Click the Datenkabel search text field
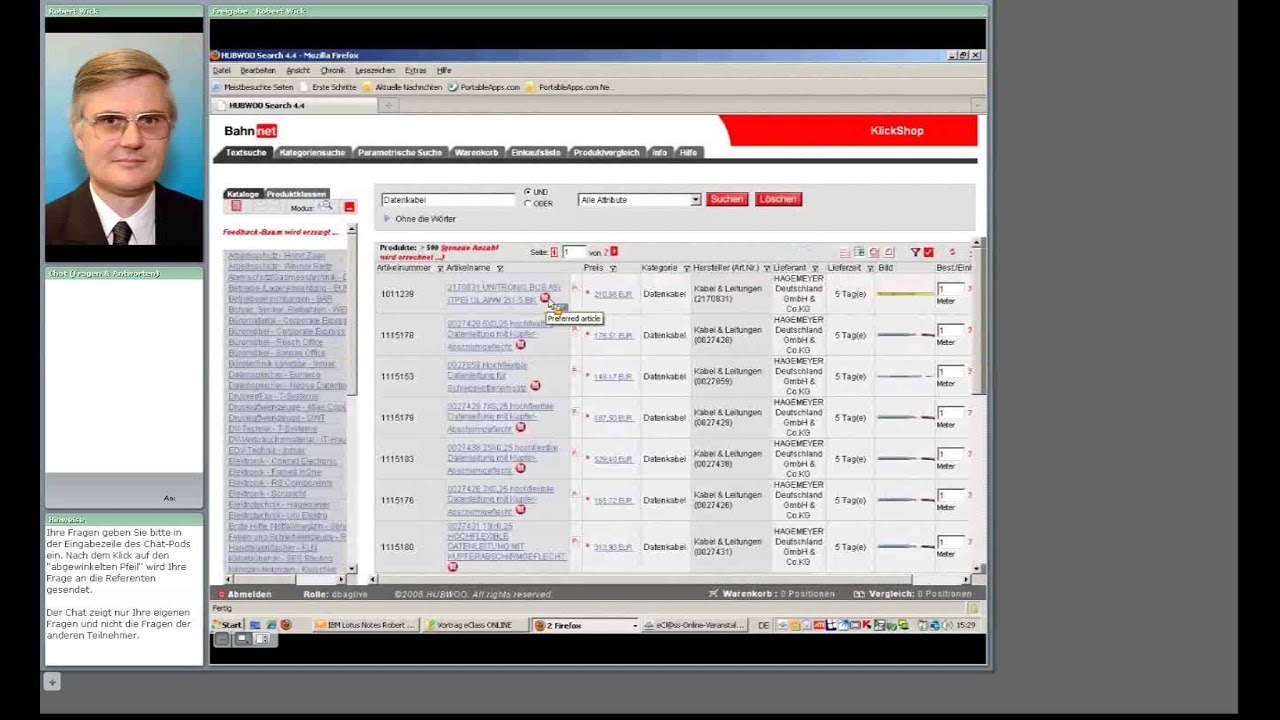Screen dimensions: 1280x720 point(449,200)
